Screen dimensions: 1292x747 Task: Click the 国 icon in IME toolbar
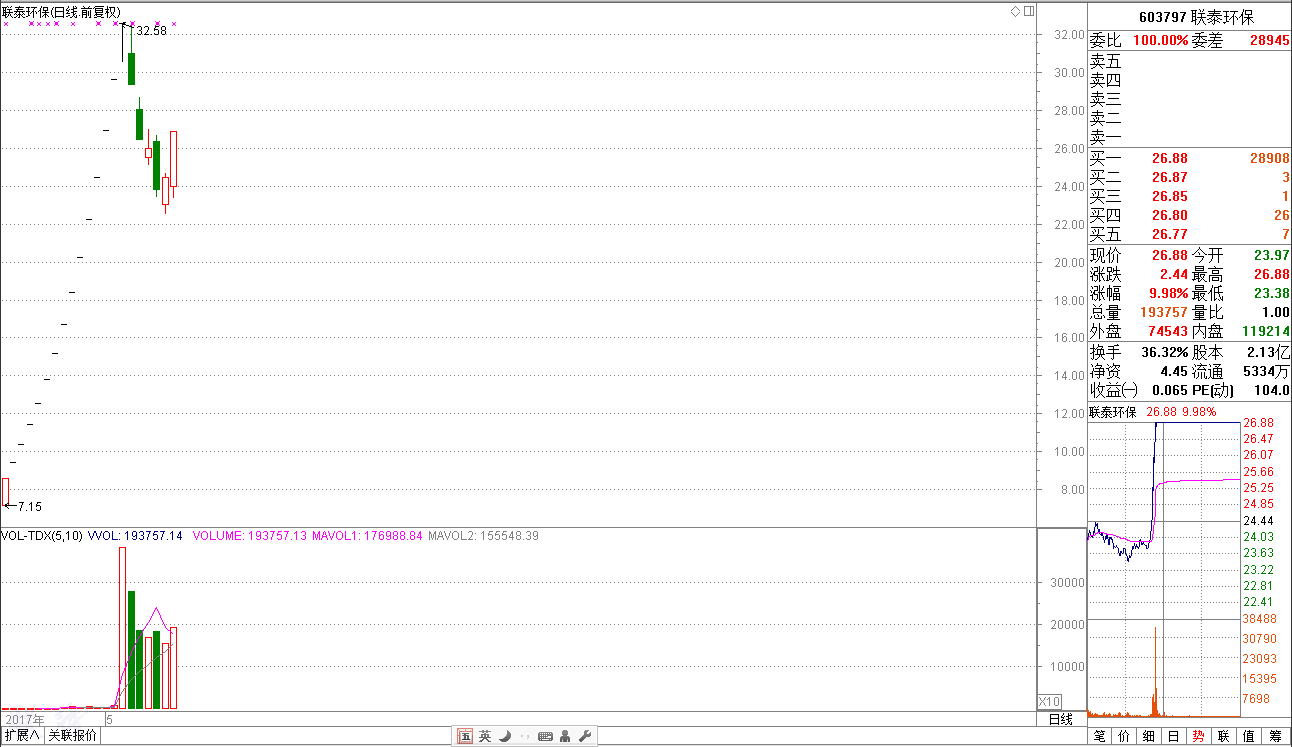tap(465, 737)
